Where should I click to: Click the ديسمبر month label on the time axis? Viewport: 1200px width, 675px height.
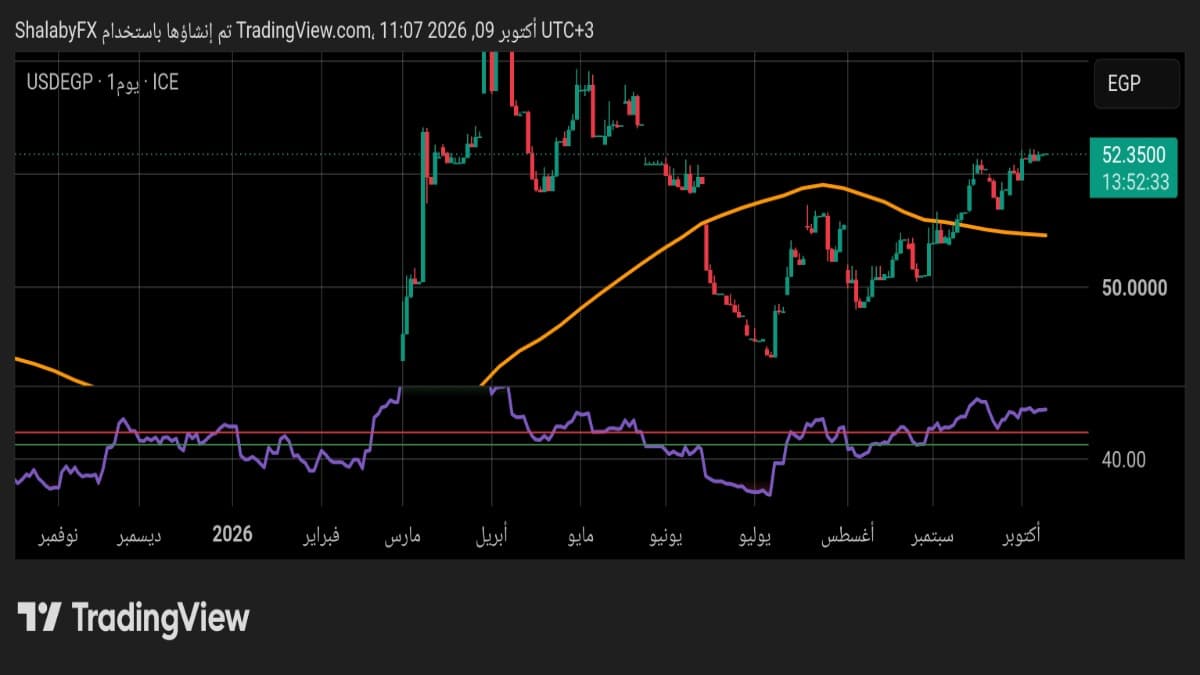pos(140,537)
